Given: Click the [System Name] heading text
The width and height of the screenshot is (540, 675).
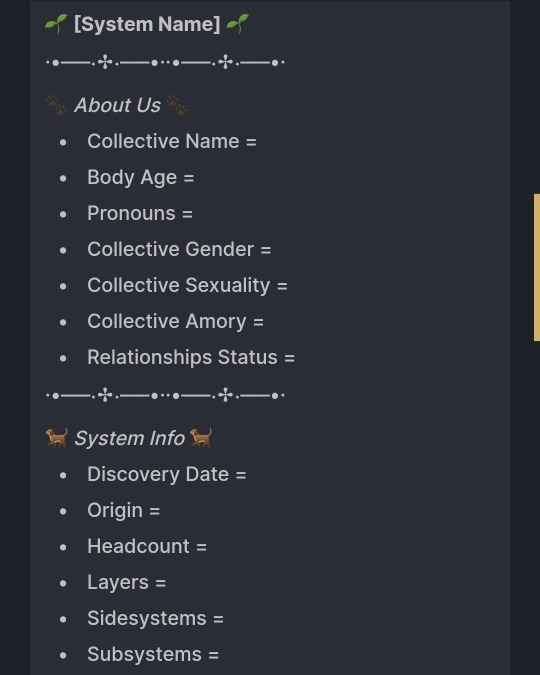Looking at the screenshot, I should click(x=147, y=24).
